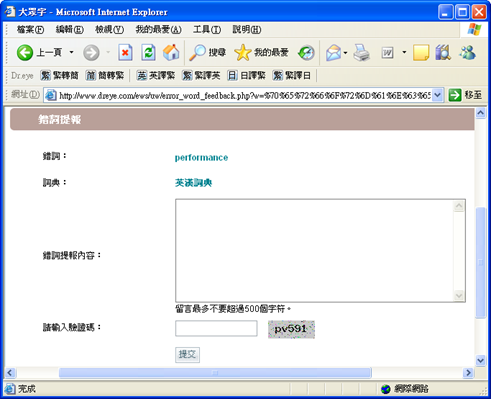
Task: Click the page icon in address bar
Action: click(51, 95)
